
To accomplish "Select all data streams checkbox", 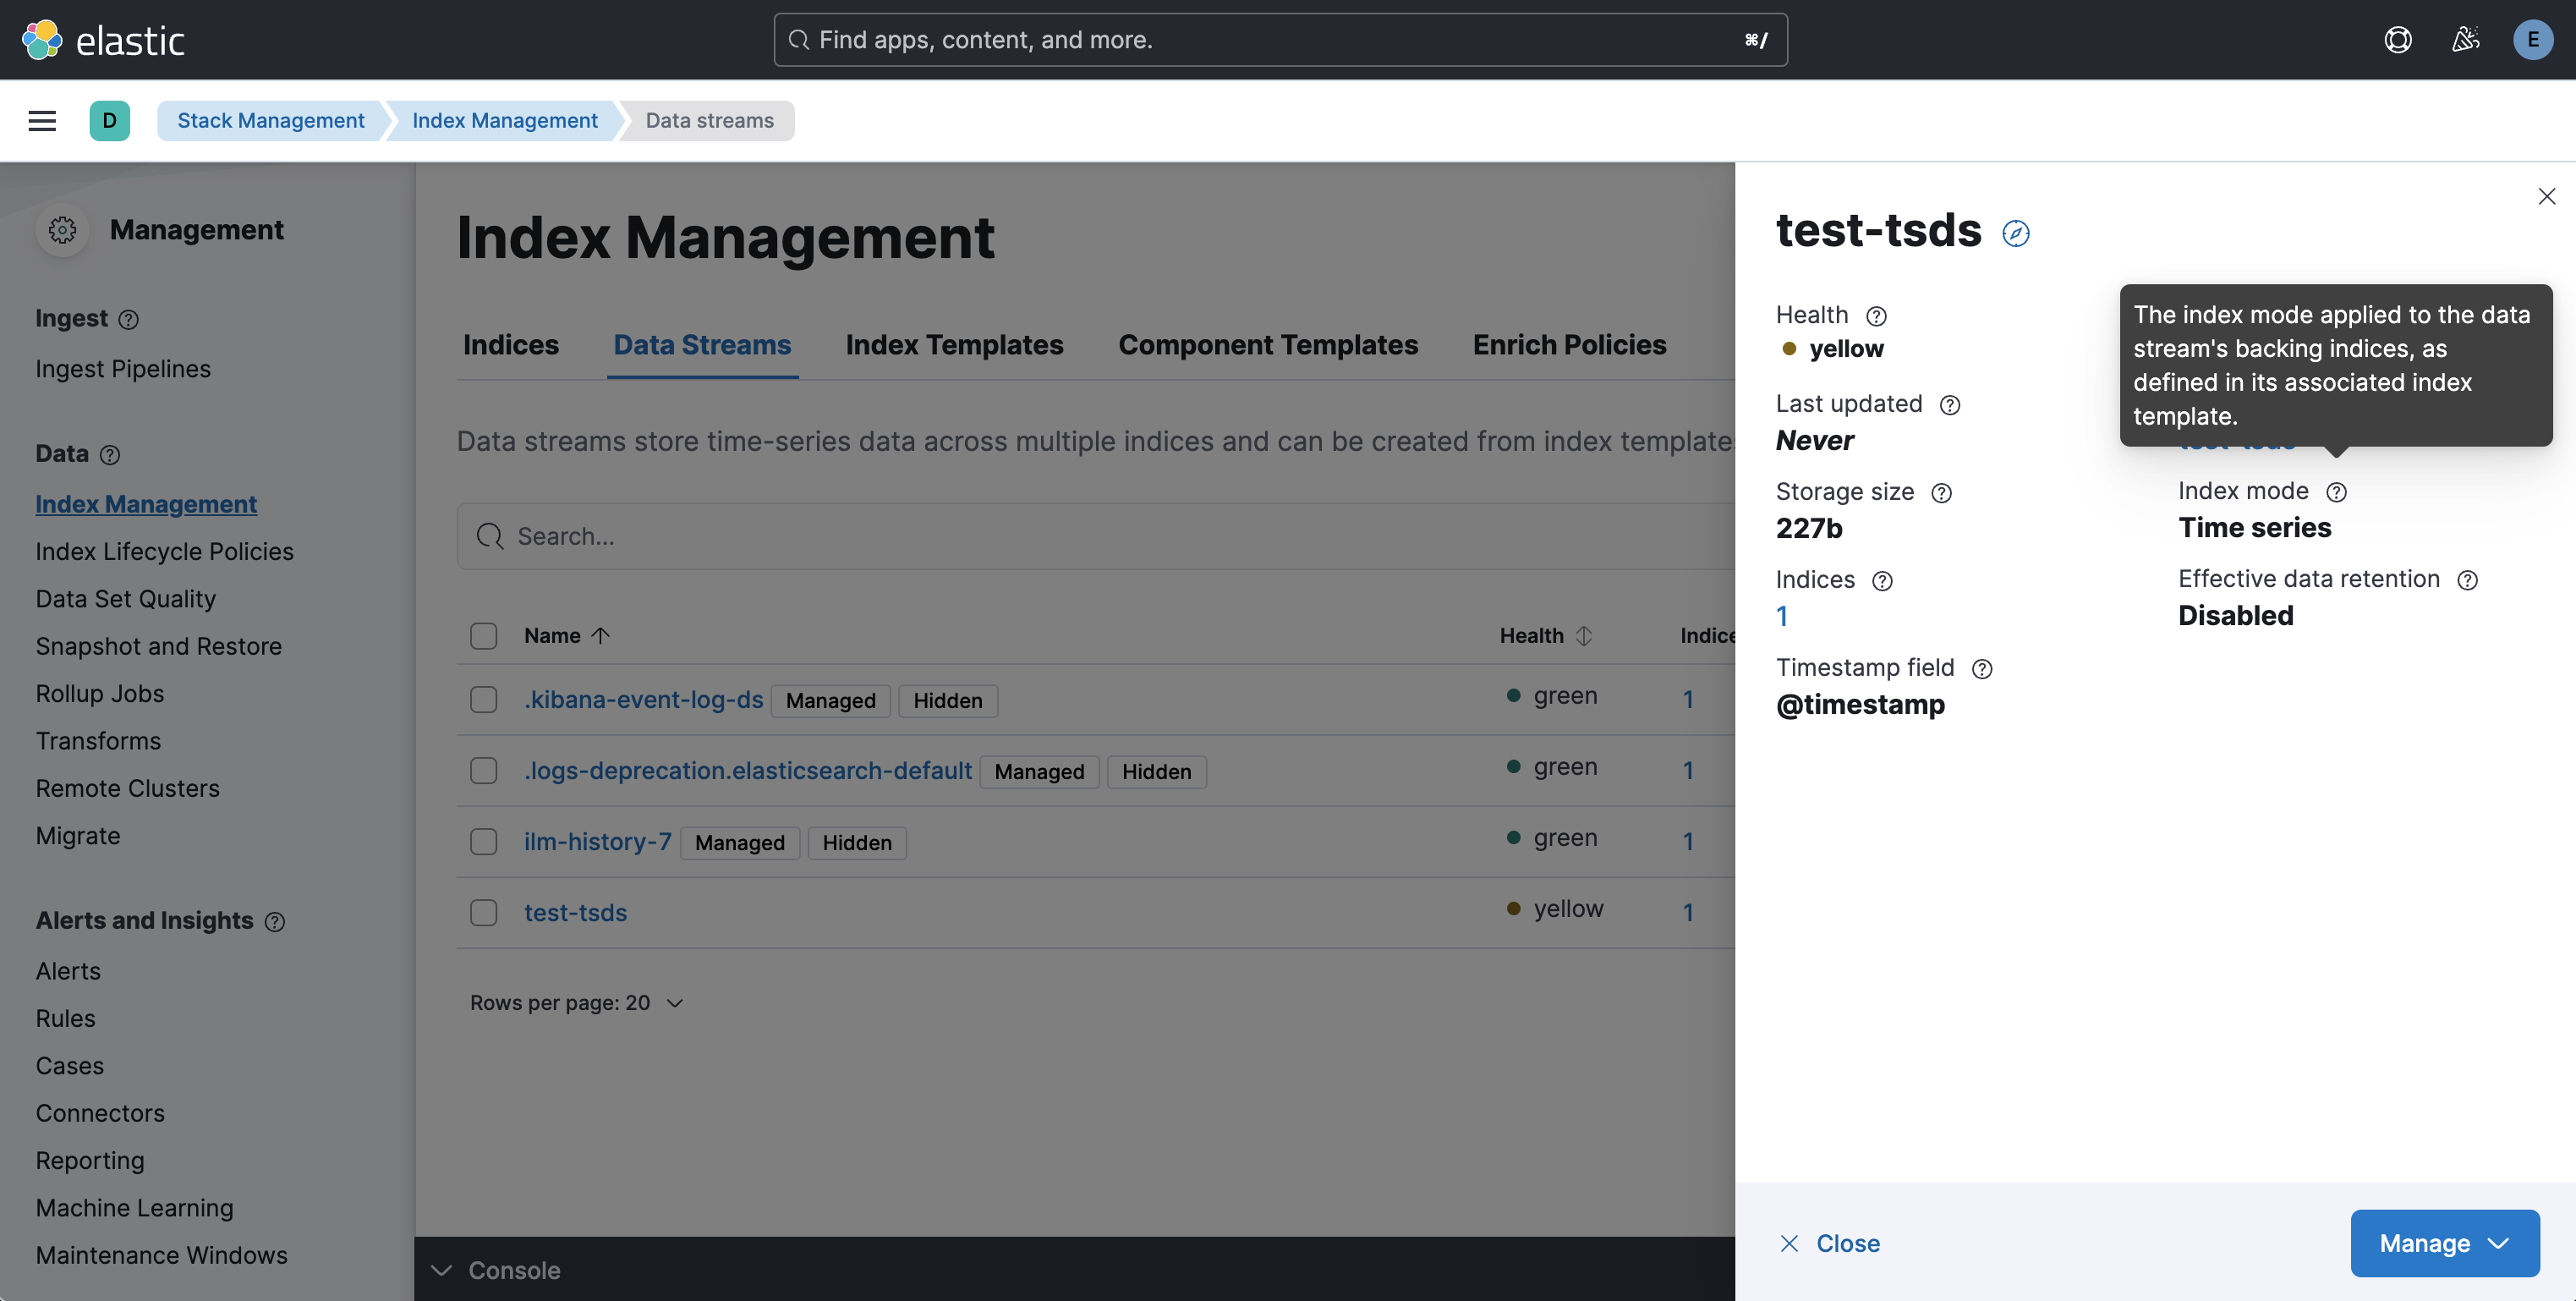I will (484, 636).
